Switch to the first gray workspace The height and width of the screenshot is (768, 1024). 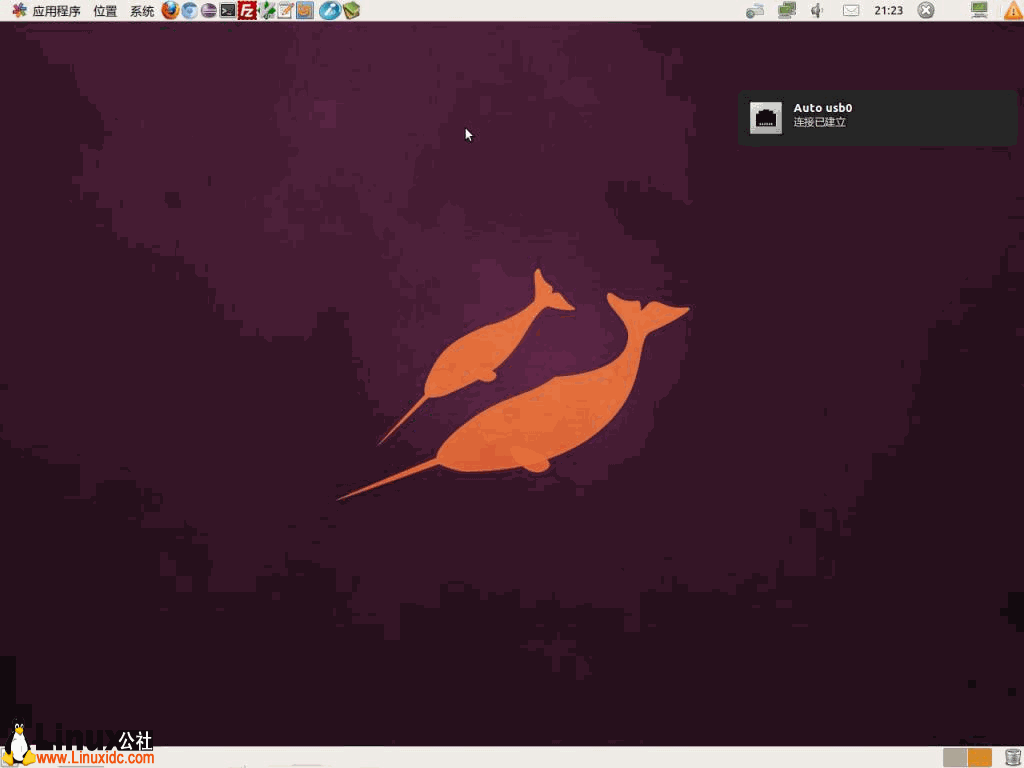point(955,757)
